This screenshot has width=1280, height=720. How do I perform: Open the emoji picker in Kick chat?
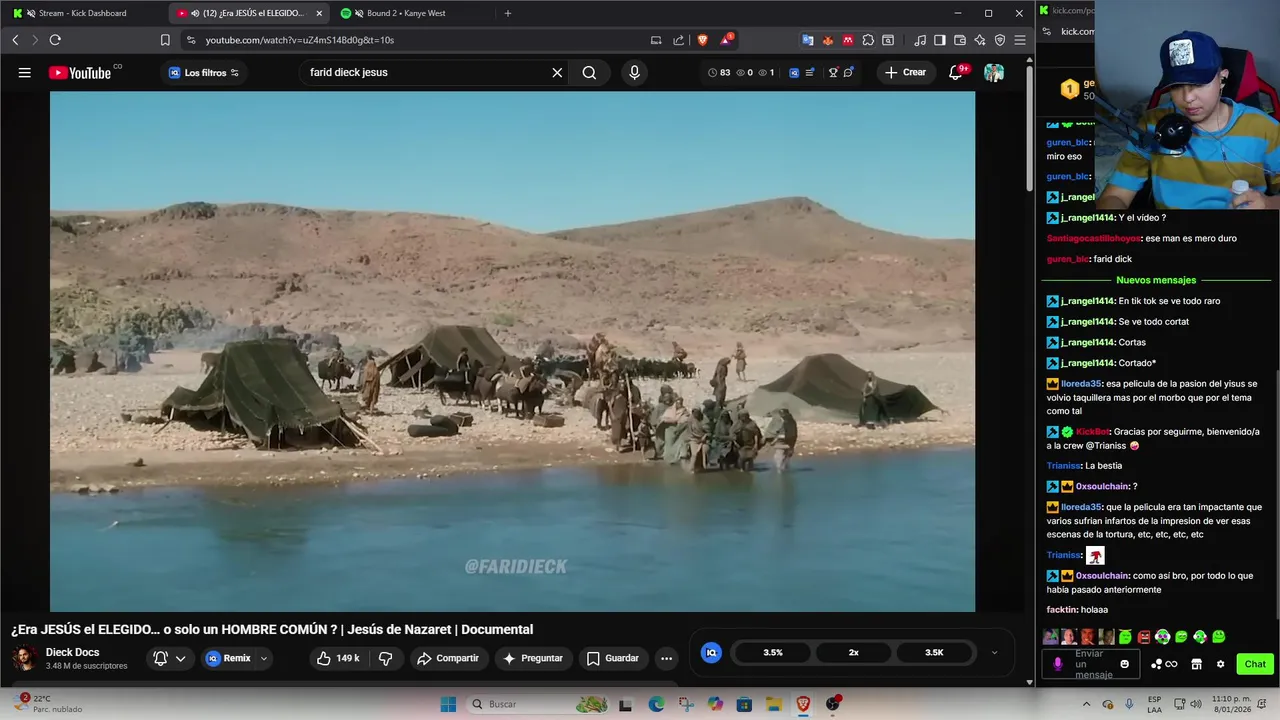coord(1125,664)
